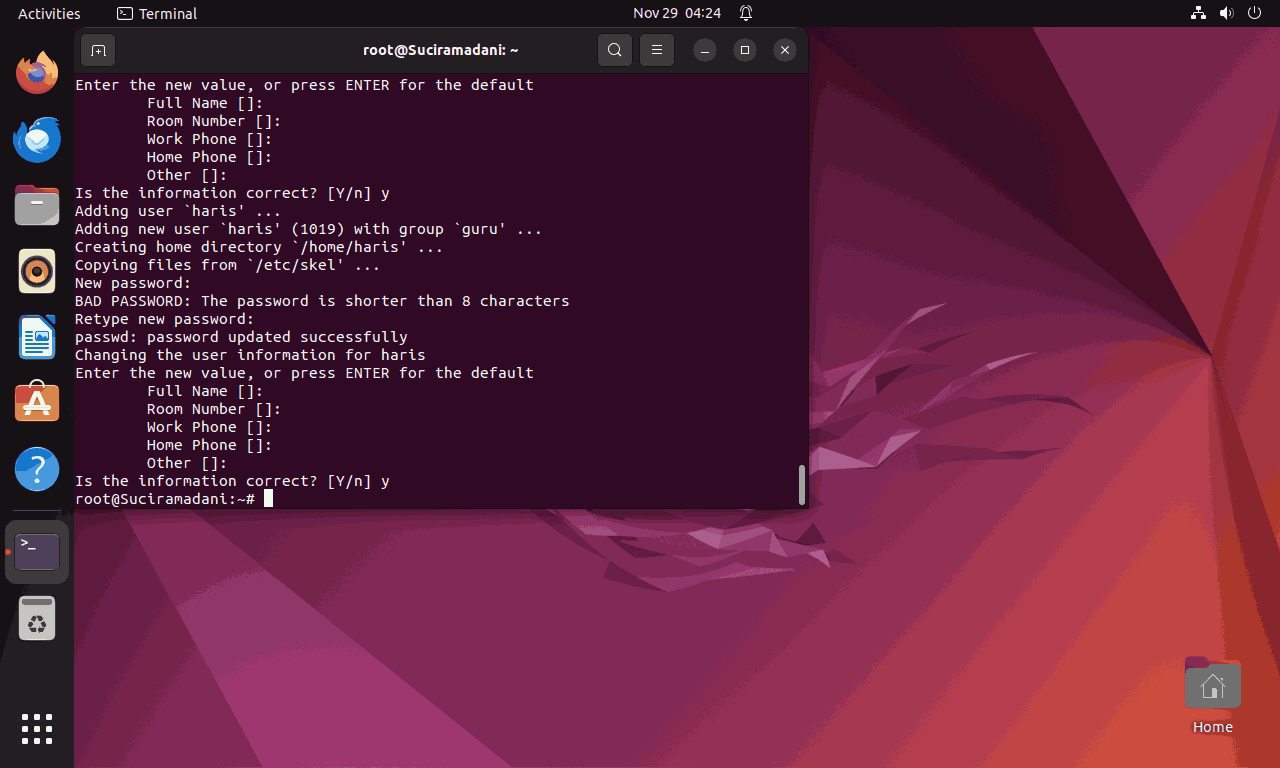
Task: Click 'Adding new user haris (1019)' line
Action: pyautogui.click(x=308, y=229)
